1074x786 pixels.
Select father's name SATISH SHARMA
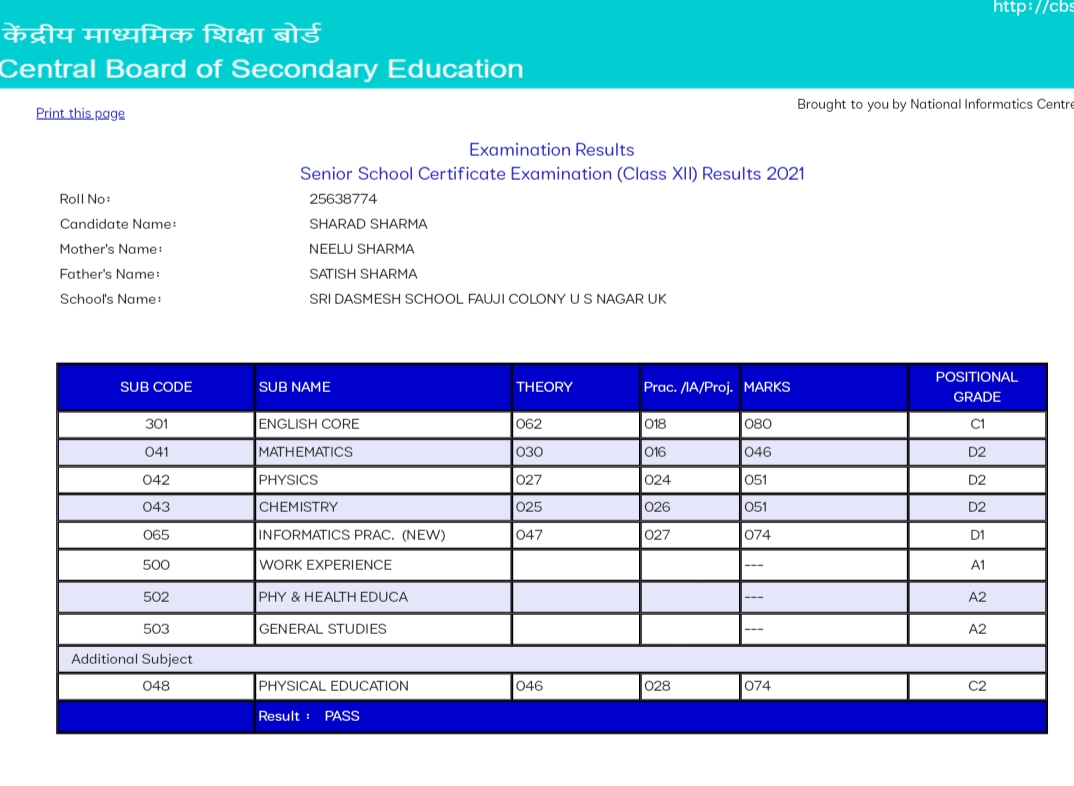[363, 274]
